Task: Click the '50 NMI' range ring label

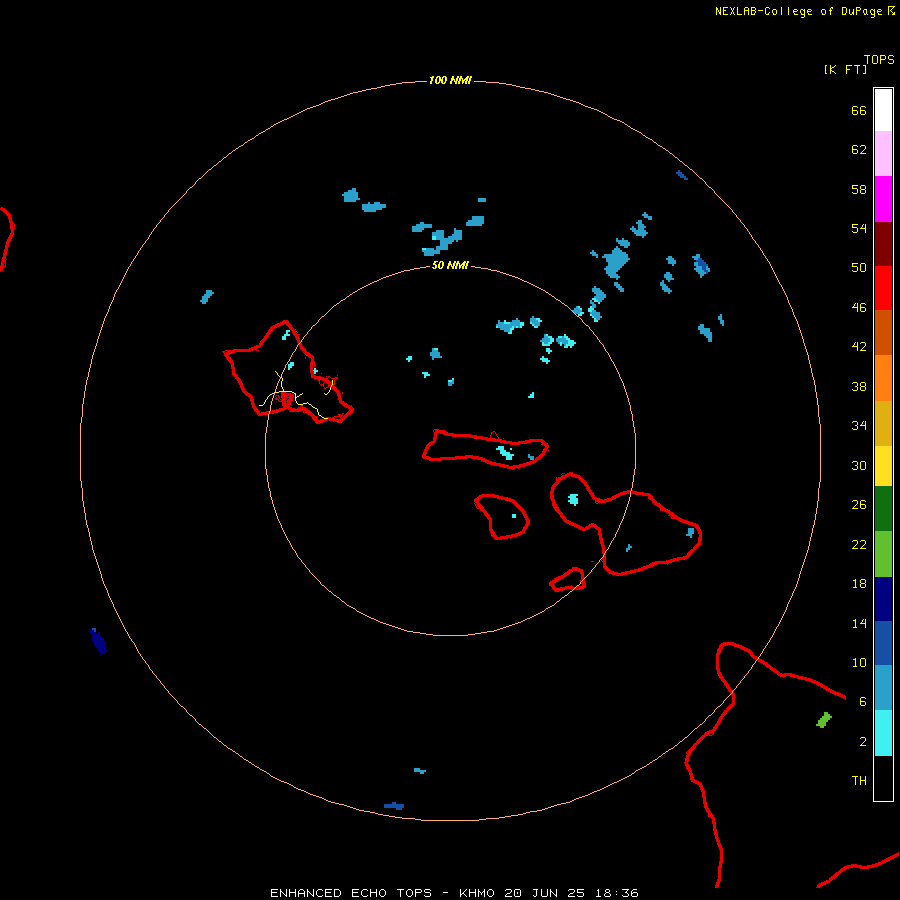Action: [x=450, y=265]
